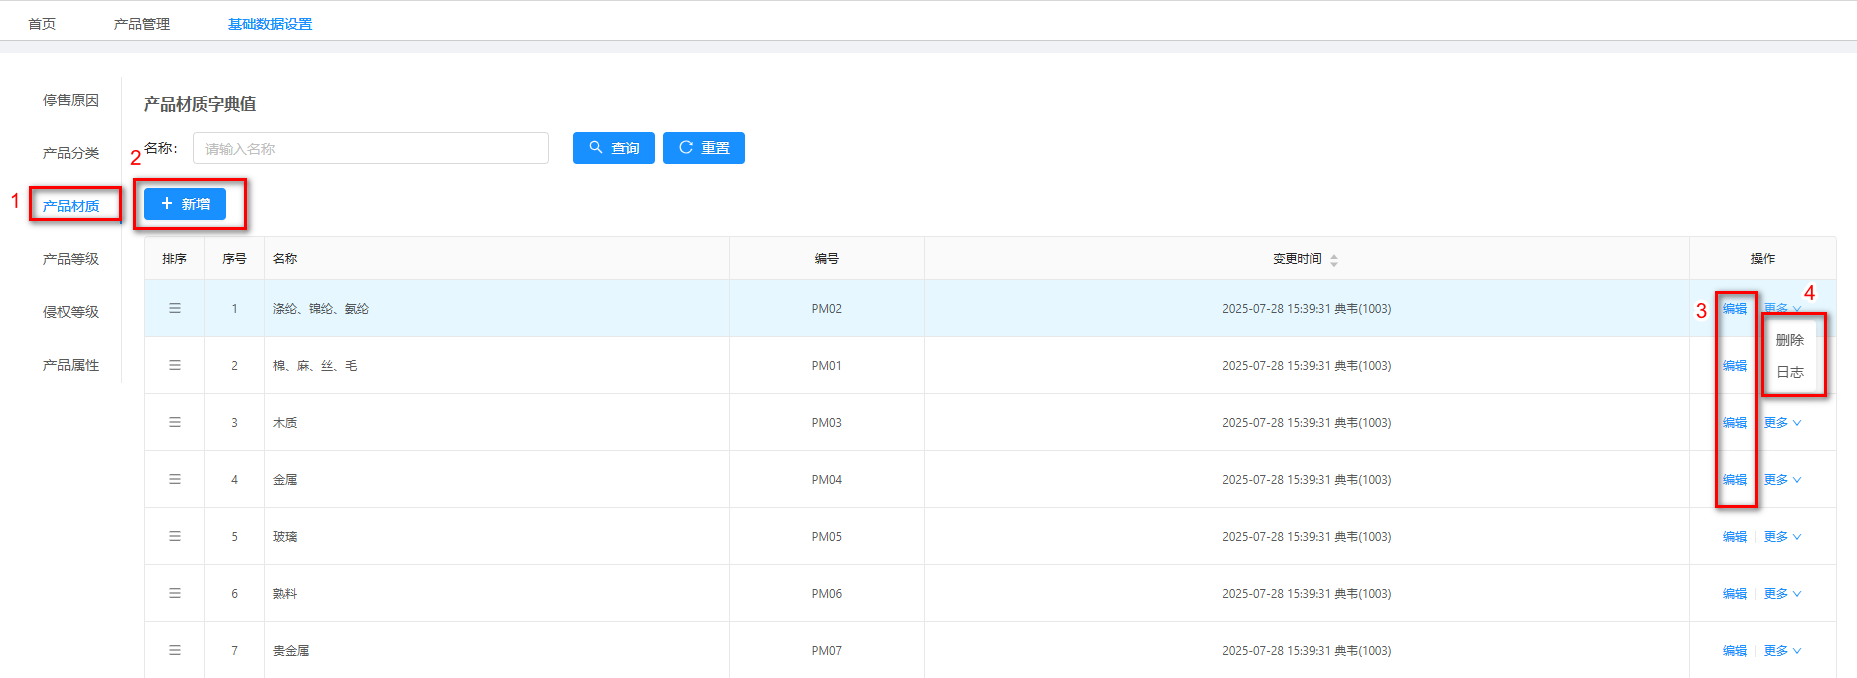
Task: Expand the 更多 dropdown for PM03 row
Action: coord(1781,423)
